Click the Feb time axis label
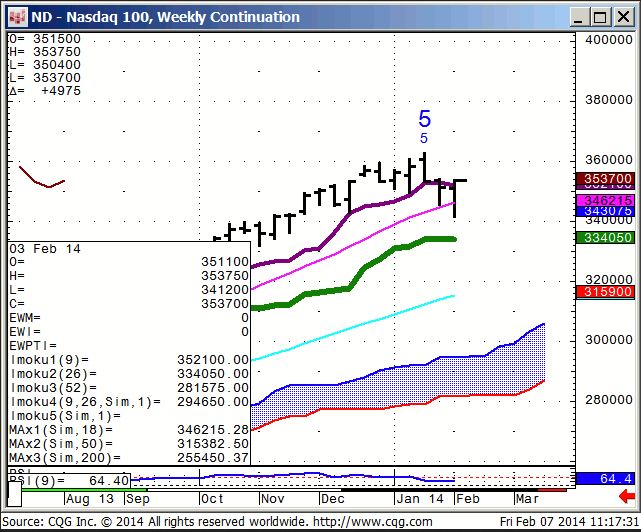The width and height of the screenshot is (641, 532). (467, 499)
